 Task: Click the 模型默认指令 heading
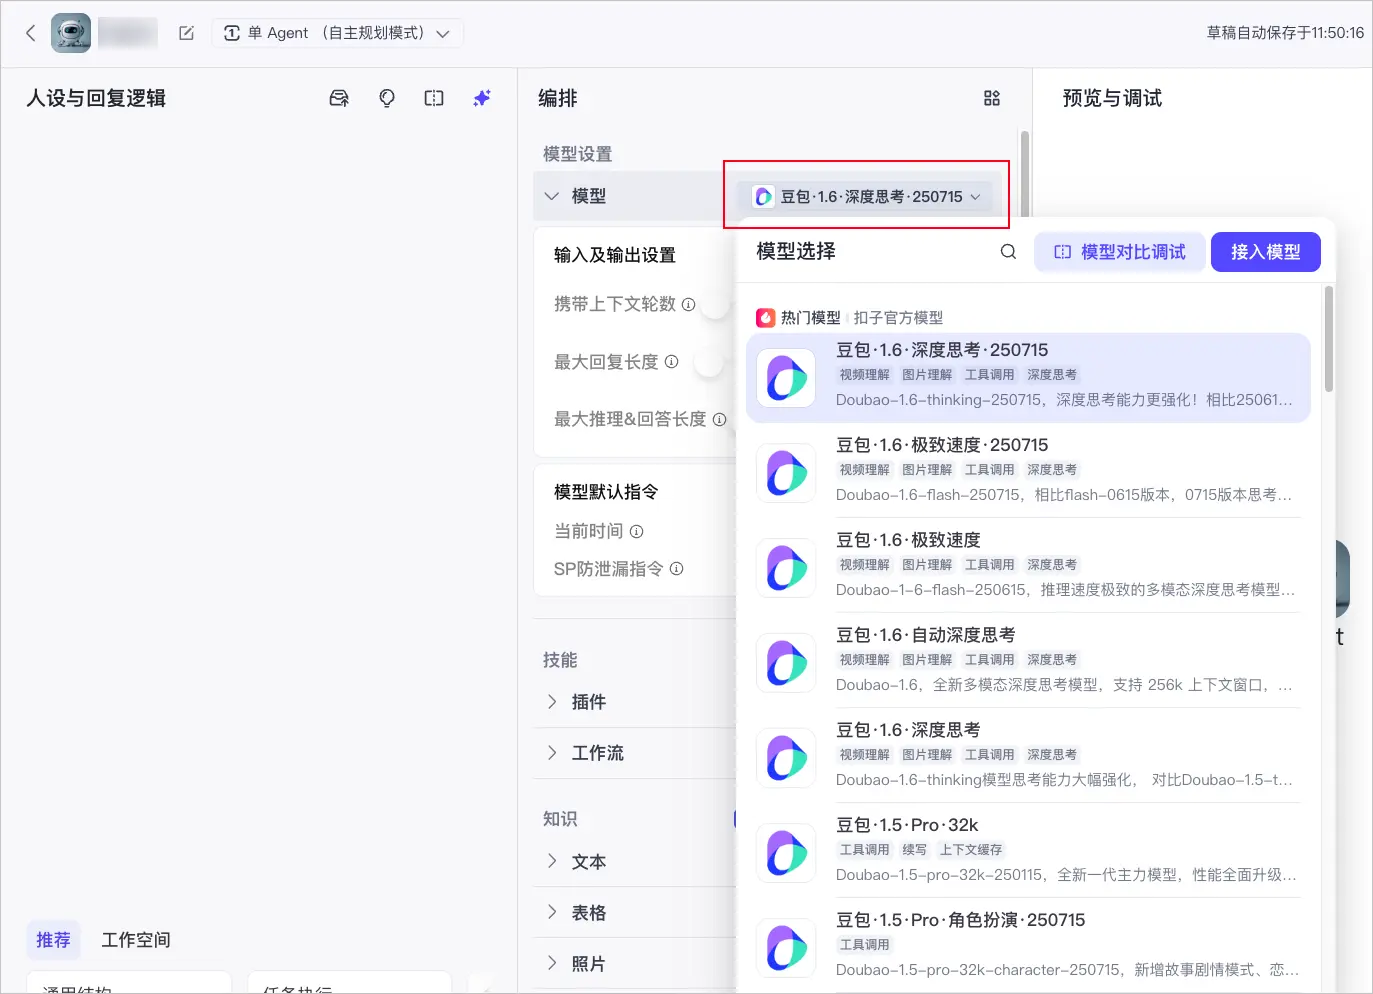click(x=606, y=492)
